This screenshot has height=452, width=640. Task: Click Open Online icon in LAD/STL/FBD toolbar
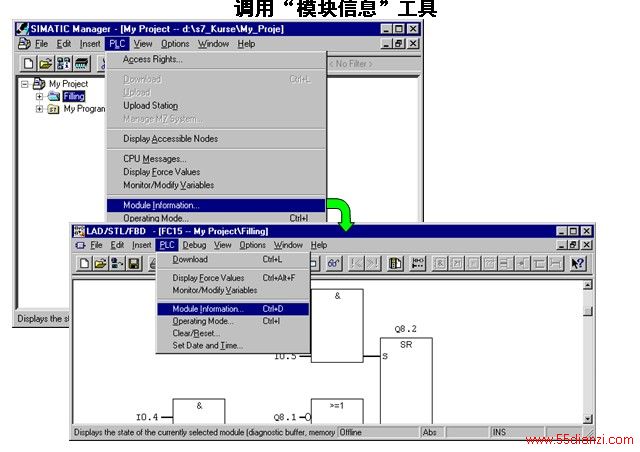117,263
